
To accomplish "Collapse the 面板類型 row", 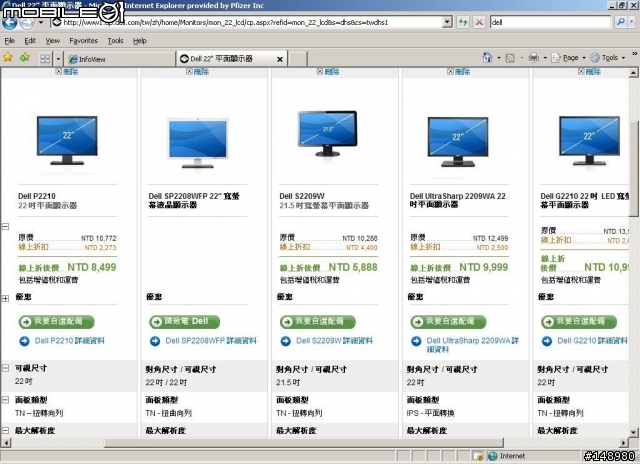I will click(x=6, y=400).
